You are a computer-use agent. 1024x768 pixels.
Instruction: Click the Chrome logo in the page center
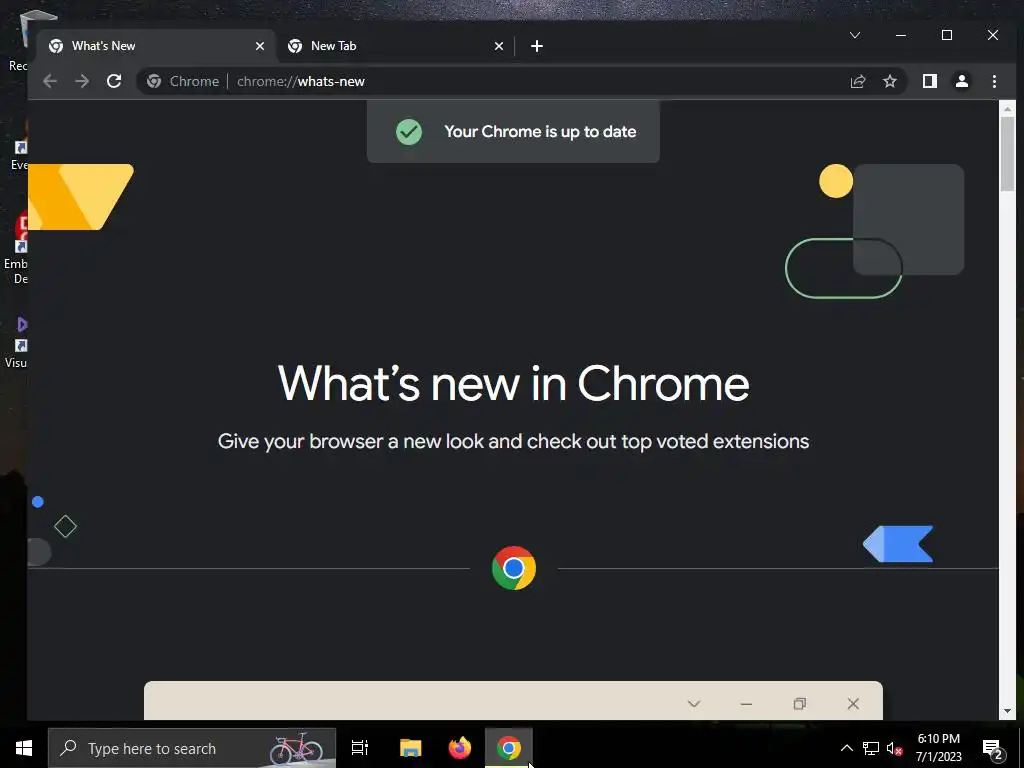[x=513, y=568]
